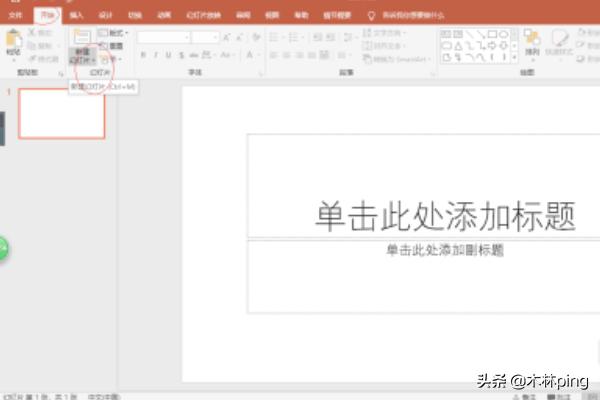Expand the Section dropdown under Reset
The height and width of the screenshot is (400, 600).
pyautogui.click(x=111, y=59)
